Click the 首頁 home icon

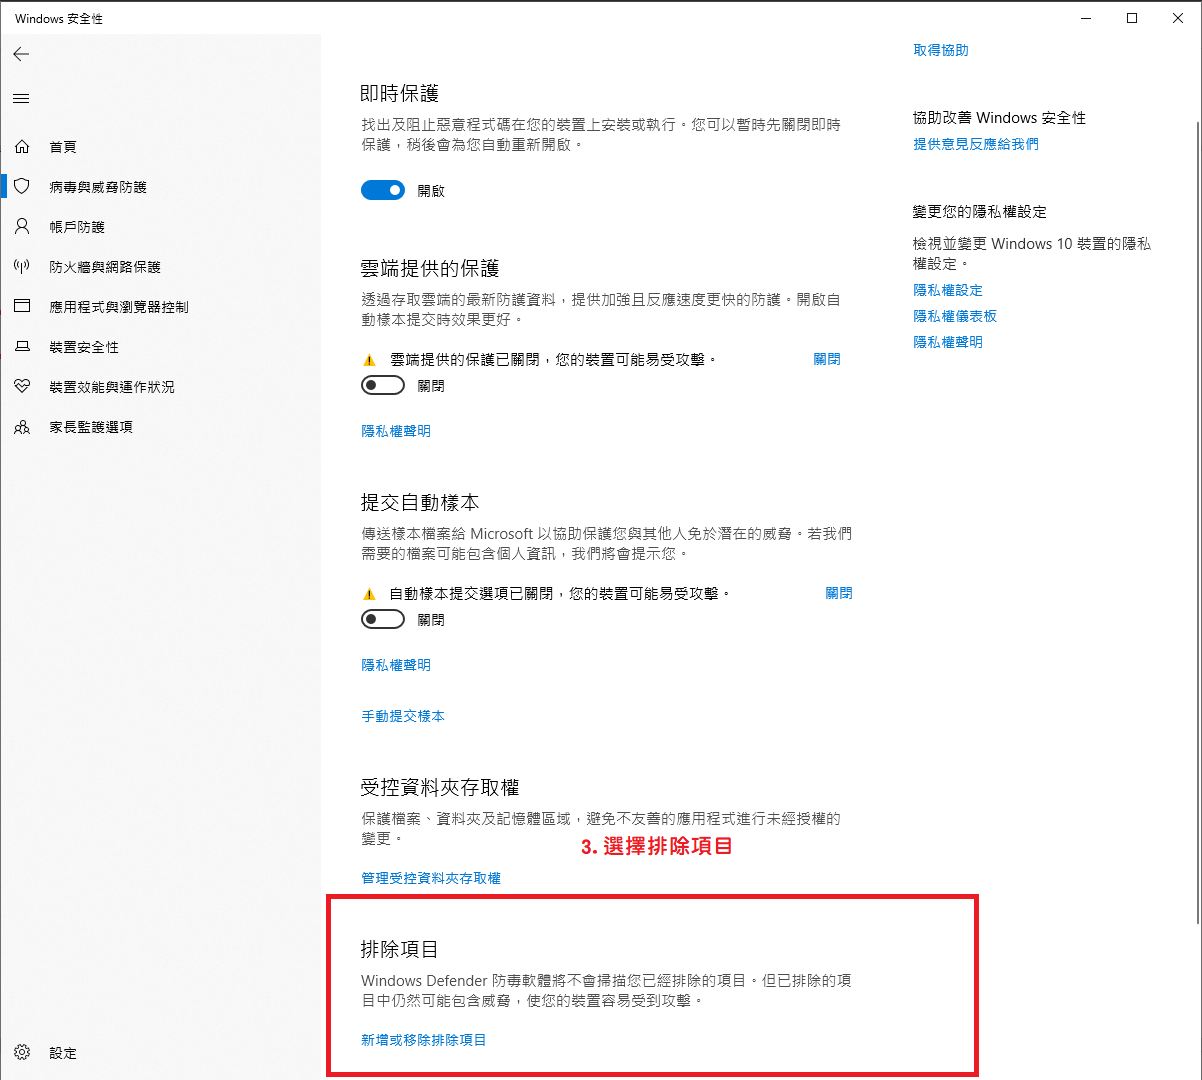[x=22, y=147]
